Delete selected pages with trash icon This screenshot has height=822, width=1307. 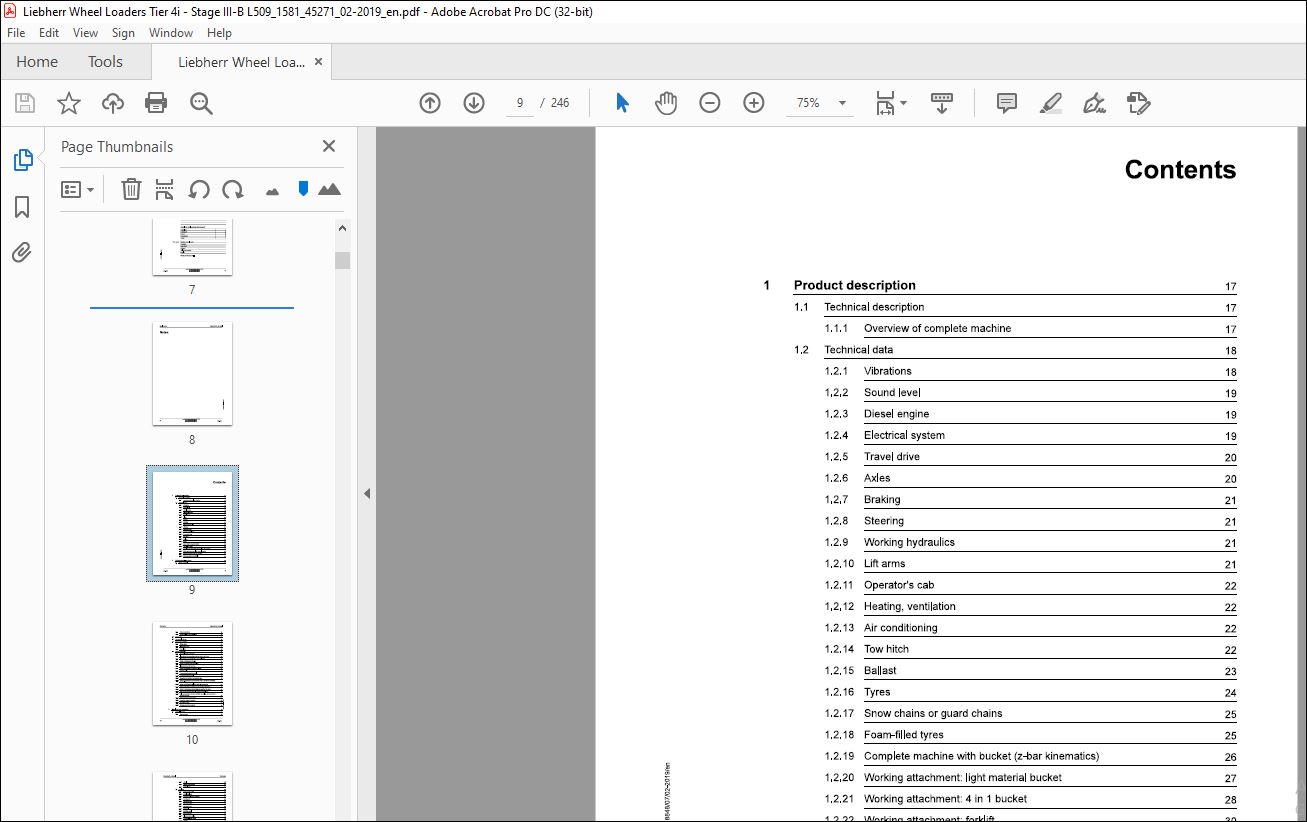131,189
